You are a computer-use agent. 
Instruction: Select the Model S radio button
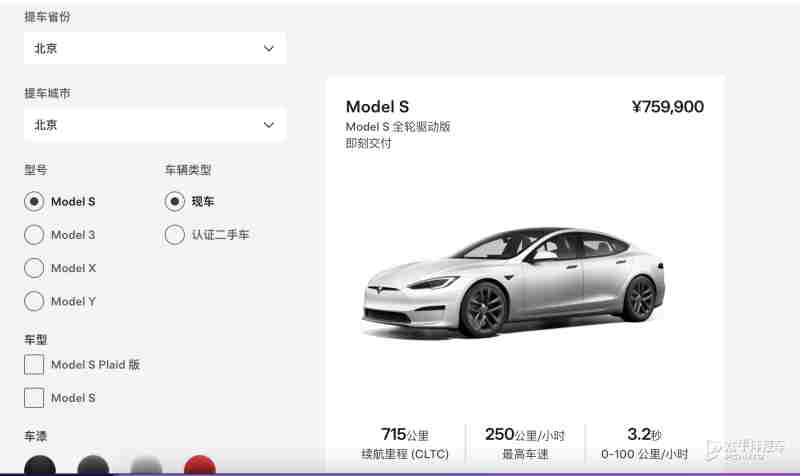tap(34, 202)
